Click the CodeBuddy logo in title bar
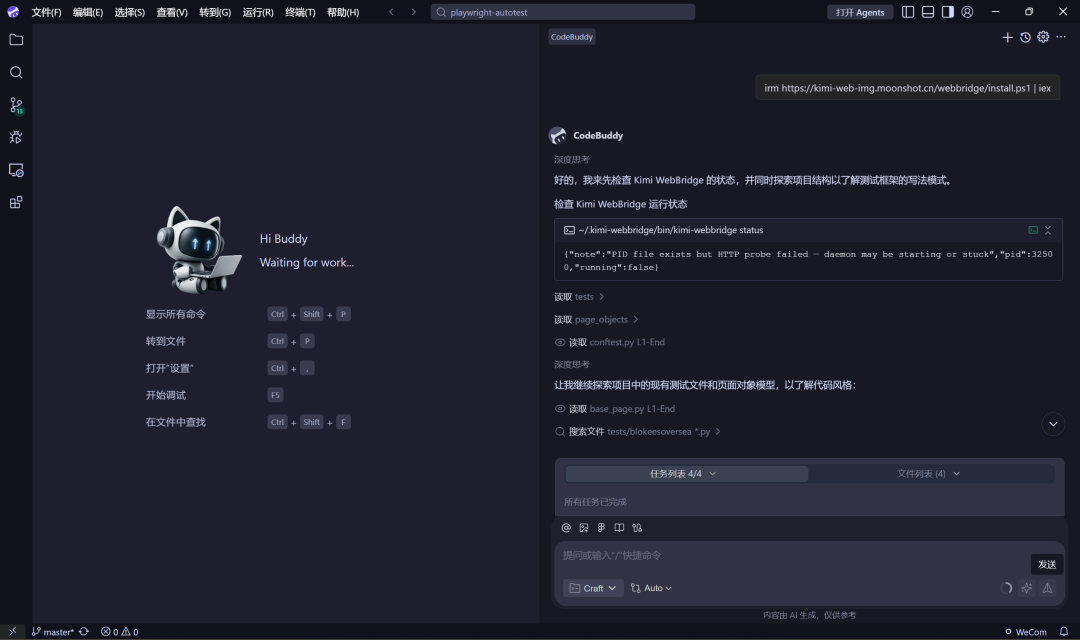 (13, 12)
